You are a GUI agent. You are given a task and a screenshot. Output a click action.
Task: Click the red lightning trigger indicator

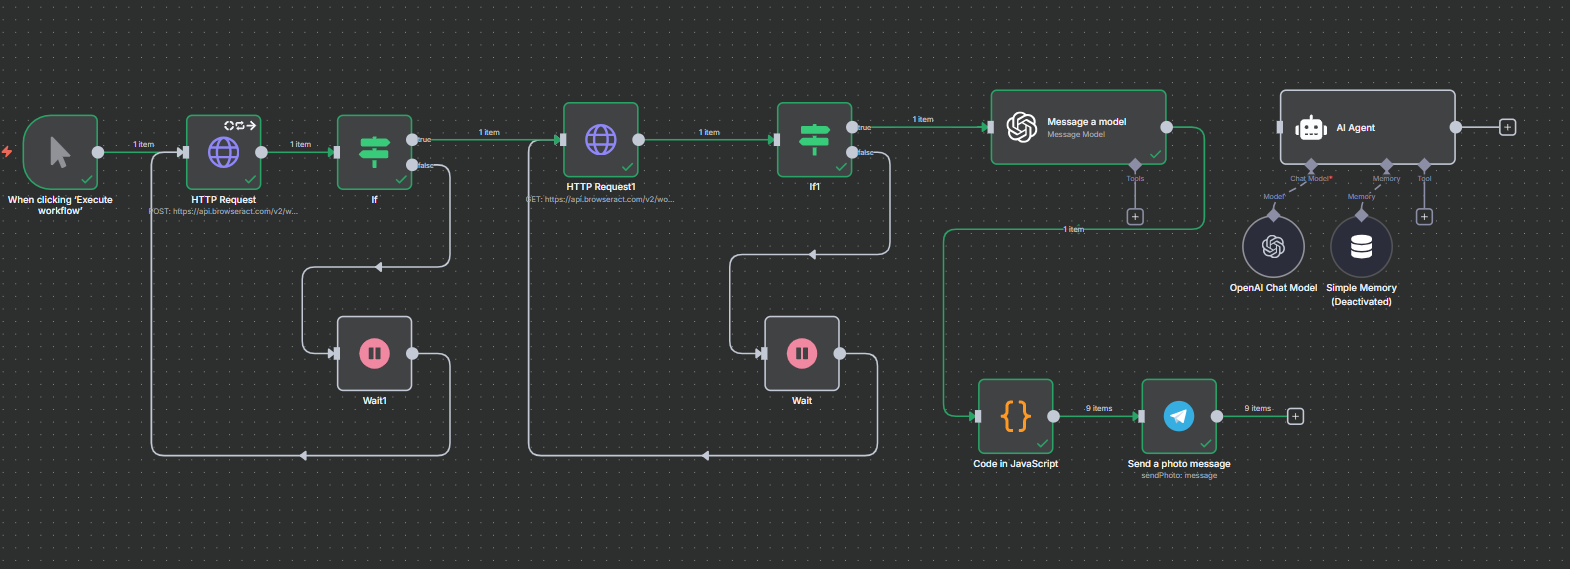[x=7, y=152]
